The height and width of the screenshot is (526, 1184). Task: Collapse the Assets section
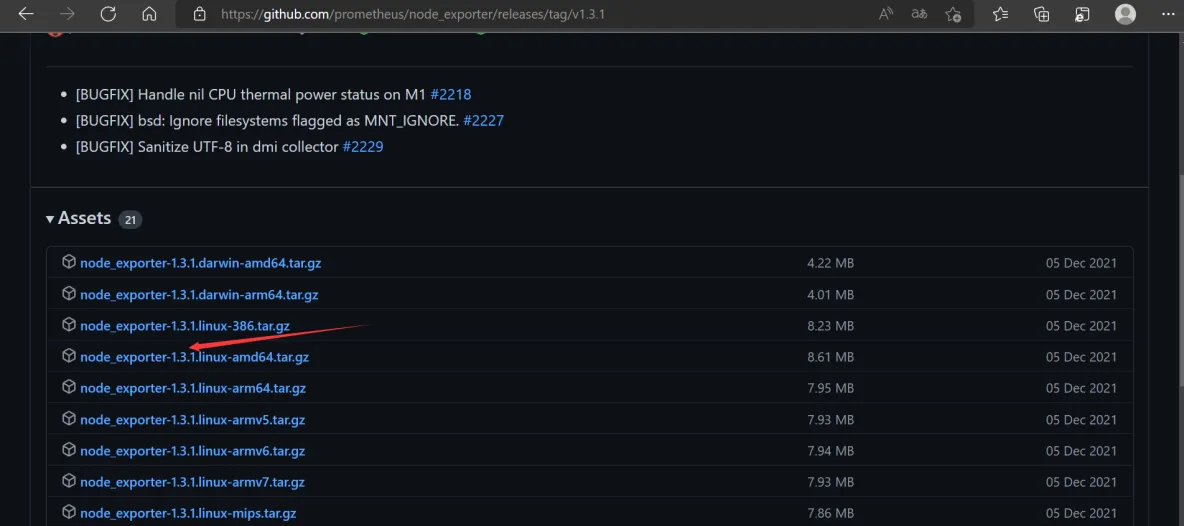point(78,218)
